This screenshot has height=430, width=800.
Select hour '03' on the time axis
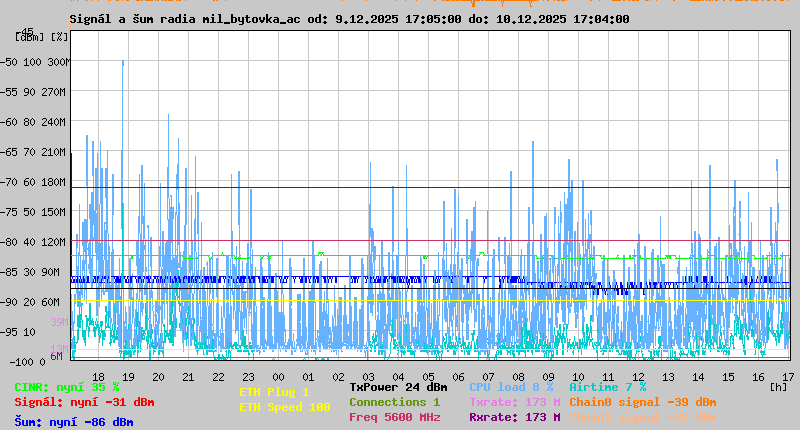tap(368, 377)
